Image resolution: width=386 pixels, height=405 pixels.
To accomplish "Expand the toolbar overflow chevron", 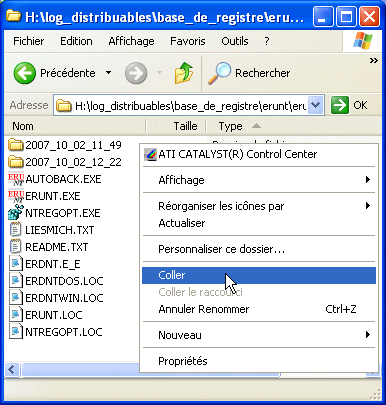I will point(374,61).
